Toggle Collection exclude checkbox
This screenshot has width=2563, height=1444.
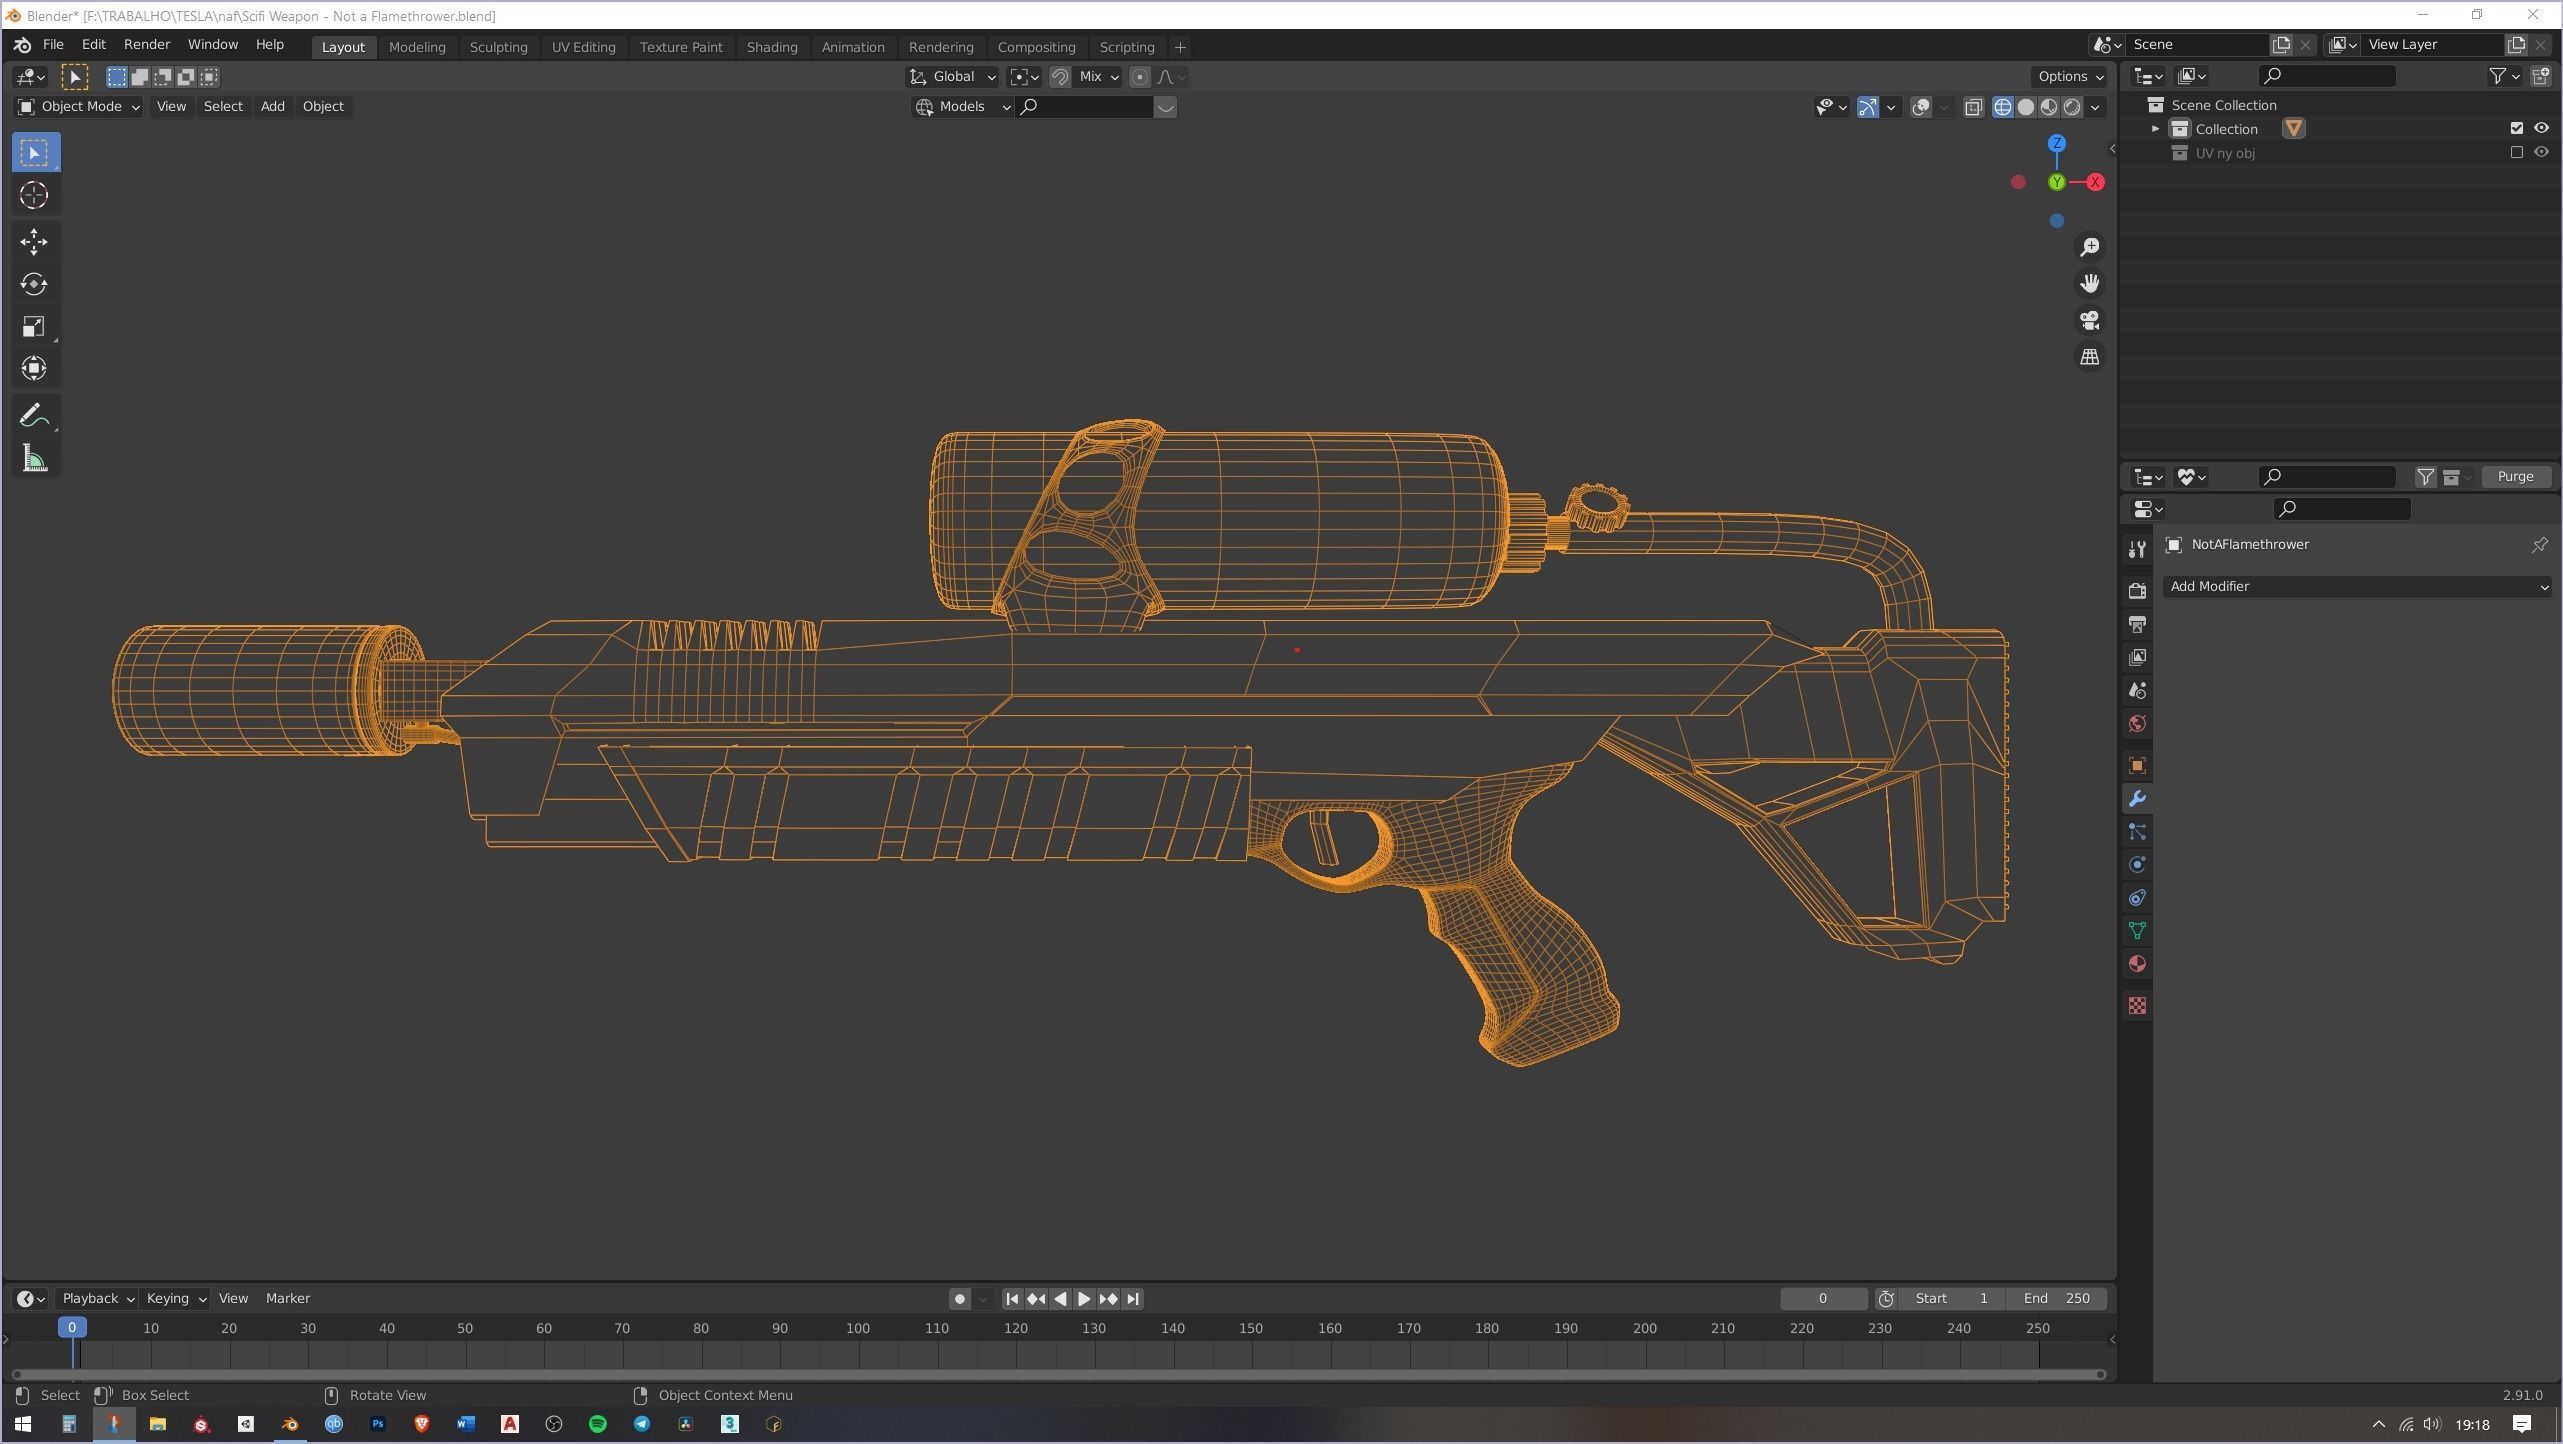tap(2516, 128)
